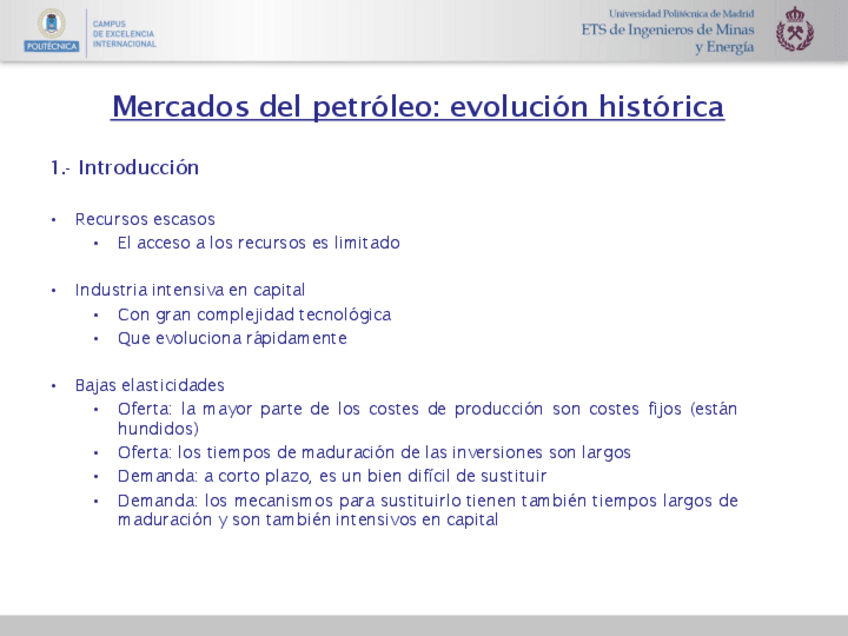Image resolution: width=848 pixels, height=636 pixels.
Task: Click the 'Campus de Excelencia Internacional' text
Action: (124, 34)
